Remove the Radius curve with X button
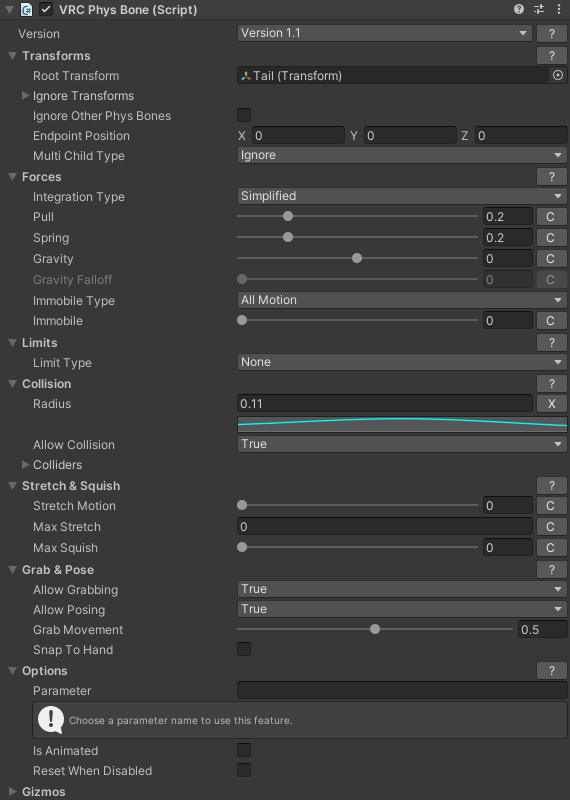 click(552, 404)
